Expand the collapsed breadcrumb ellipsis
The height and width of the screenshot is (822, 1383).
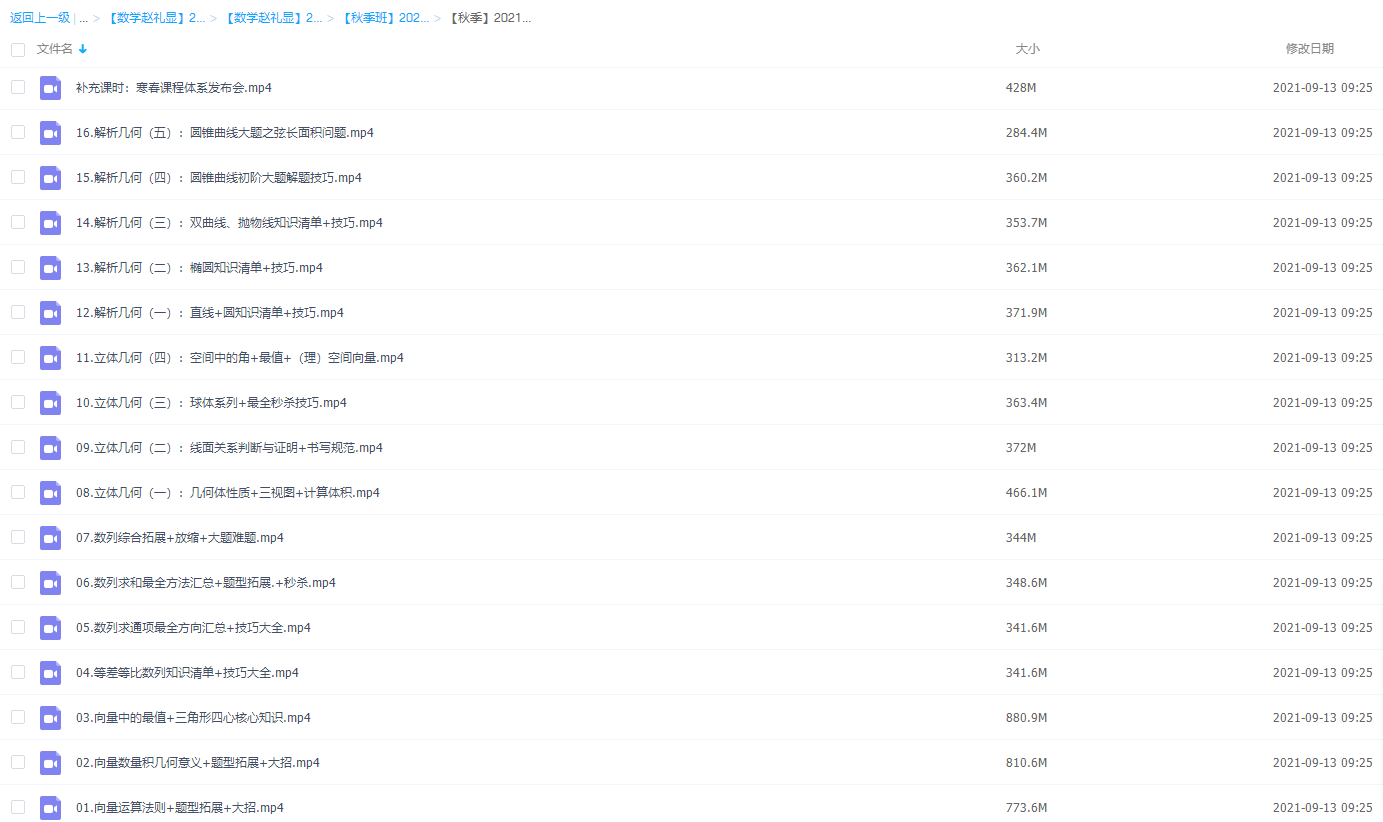coord(84,18)
